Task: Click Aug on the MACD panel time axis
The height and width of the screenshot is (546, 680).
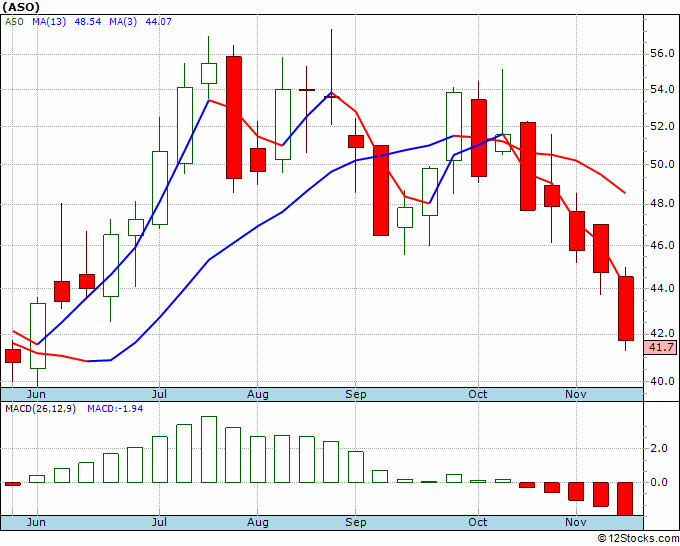Action: pos(258,522)
